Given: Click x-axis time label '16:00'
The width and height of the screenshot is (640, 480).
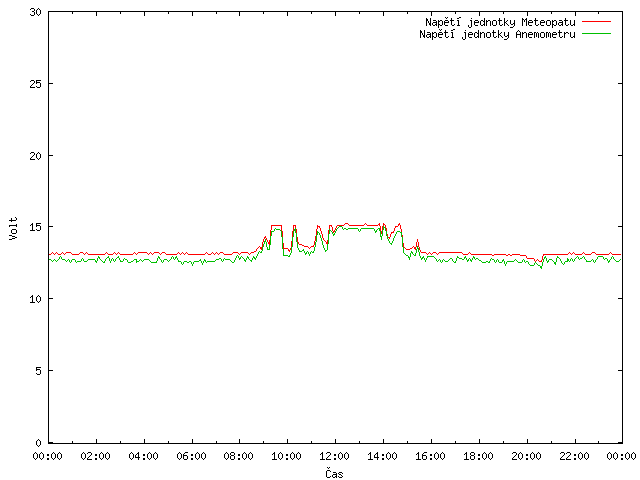Looking at the screenshot, I should coord(430,456).
